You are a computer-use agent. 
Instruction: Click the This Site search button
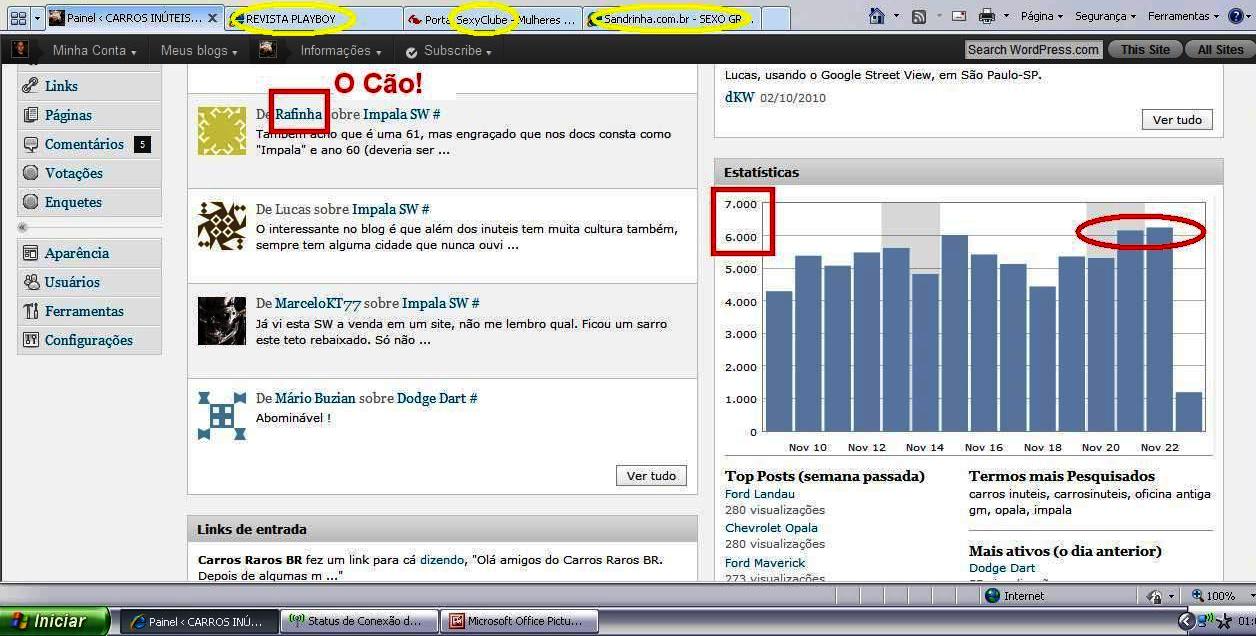[x=1145, y=49]
